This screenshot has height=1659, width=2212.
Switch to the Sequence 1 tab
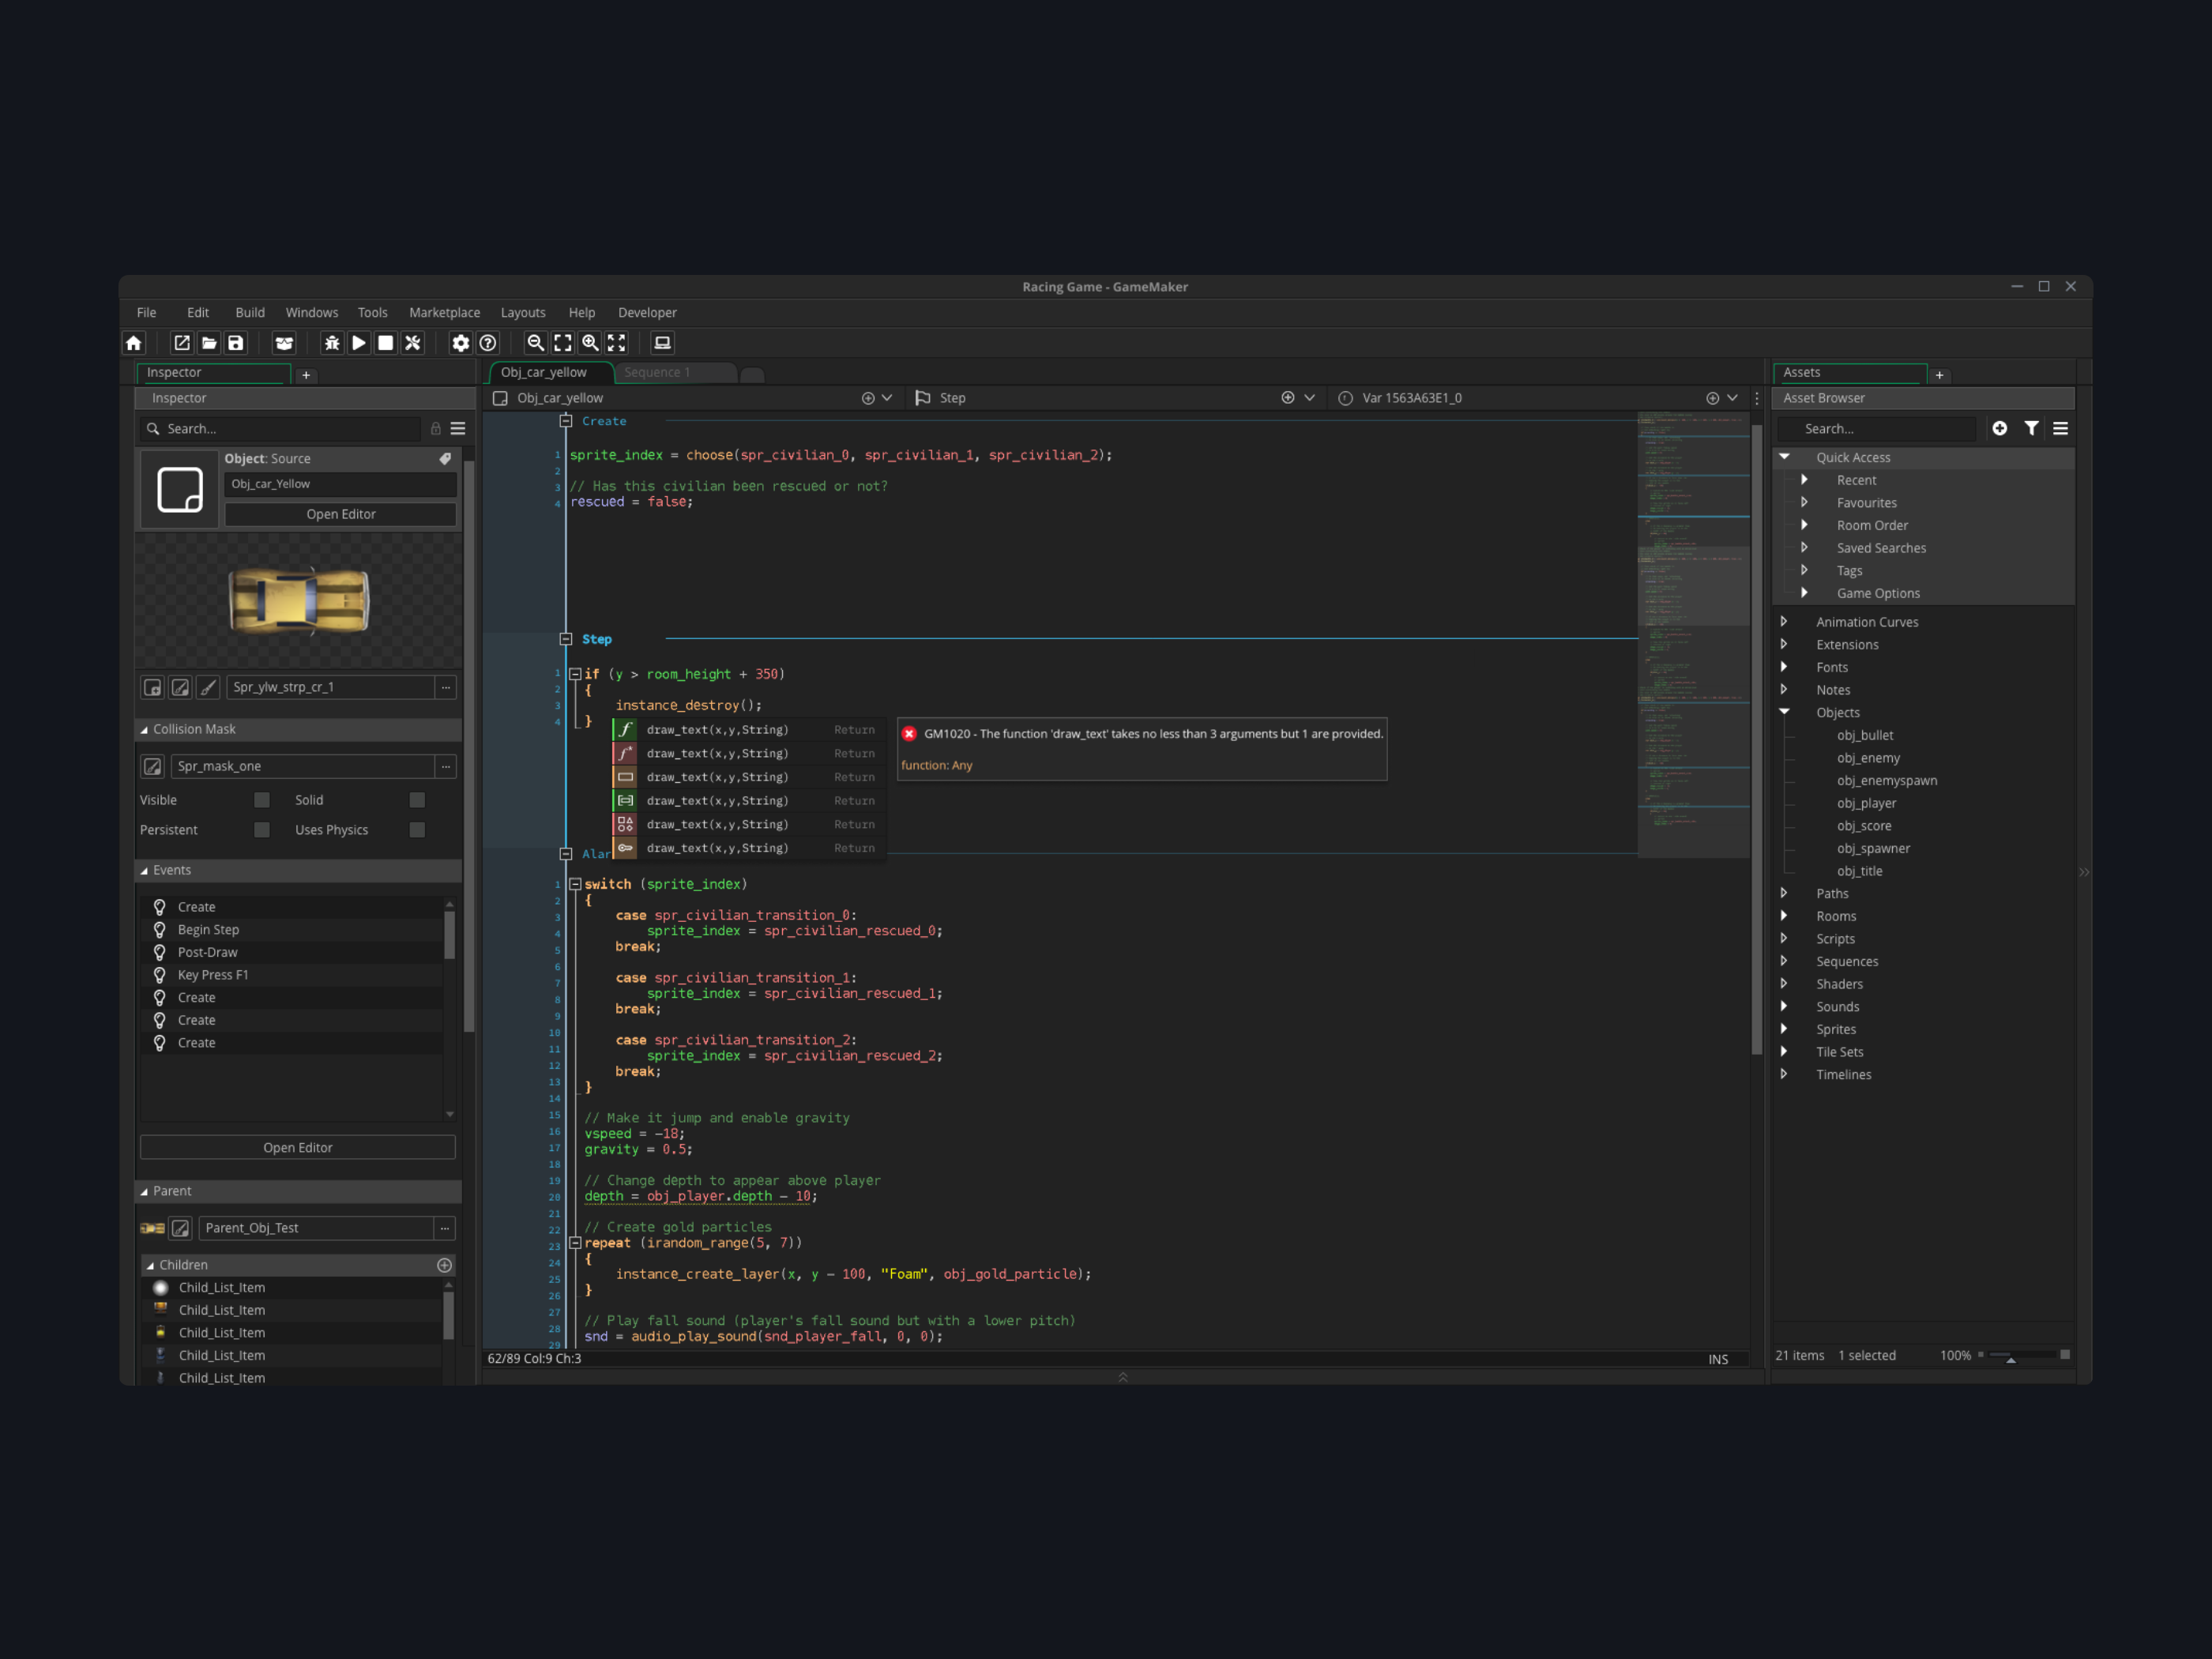click(657, 372)
